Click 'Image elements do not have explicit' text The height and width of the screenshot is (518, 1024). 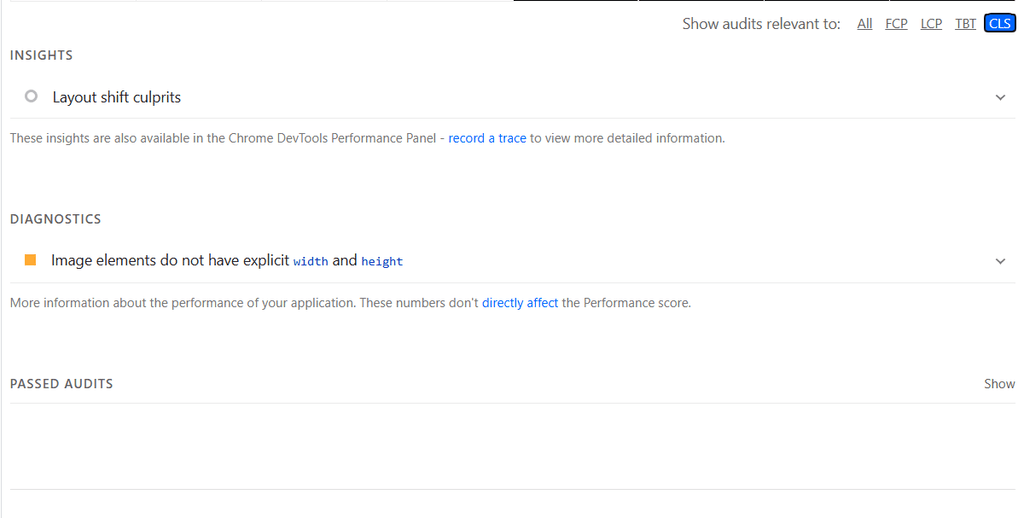170,261
